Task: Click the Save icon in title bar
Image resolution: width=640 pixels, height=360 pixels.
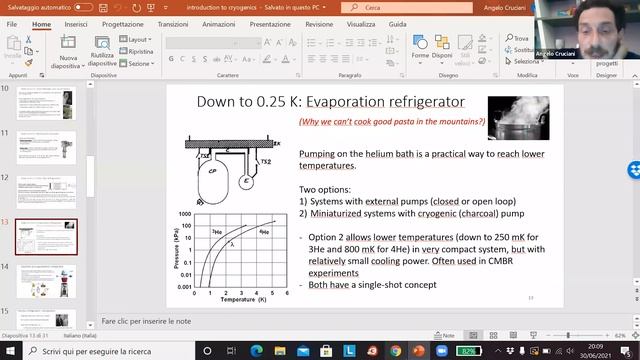Action: (103, 7)
